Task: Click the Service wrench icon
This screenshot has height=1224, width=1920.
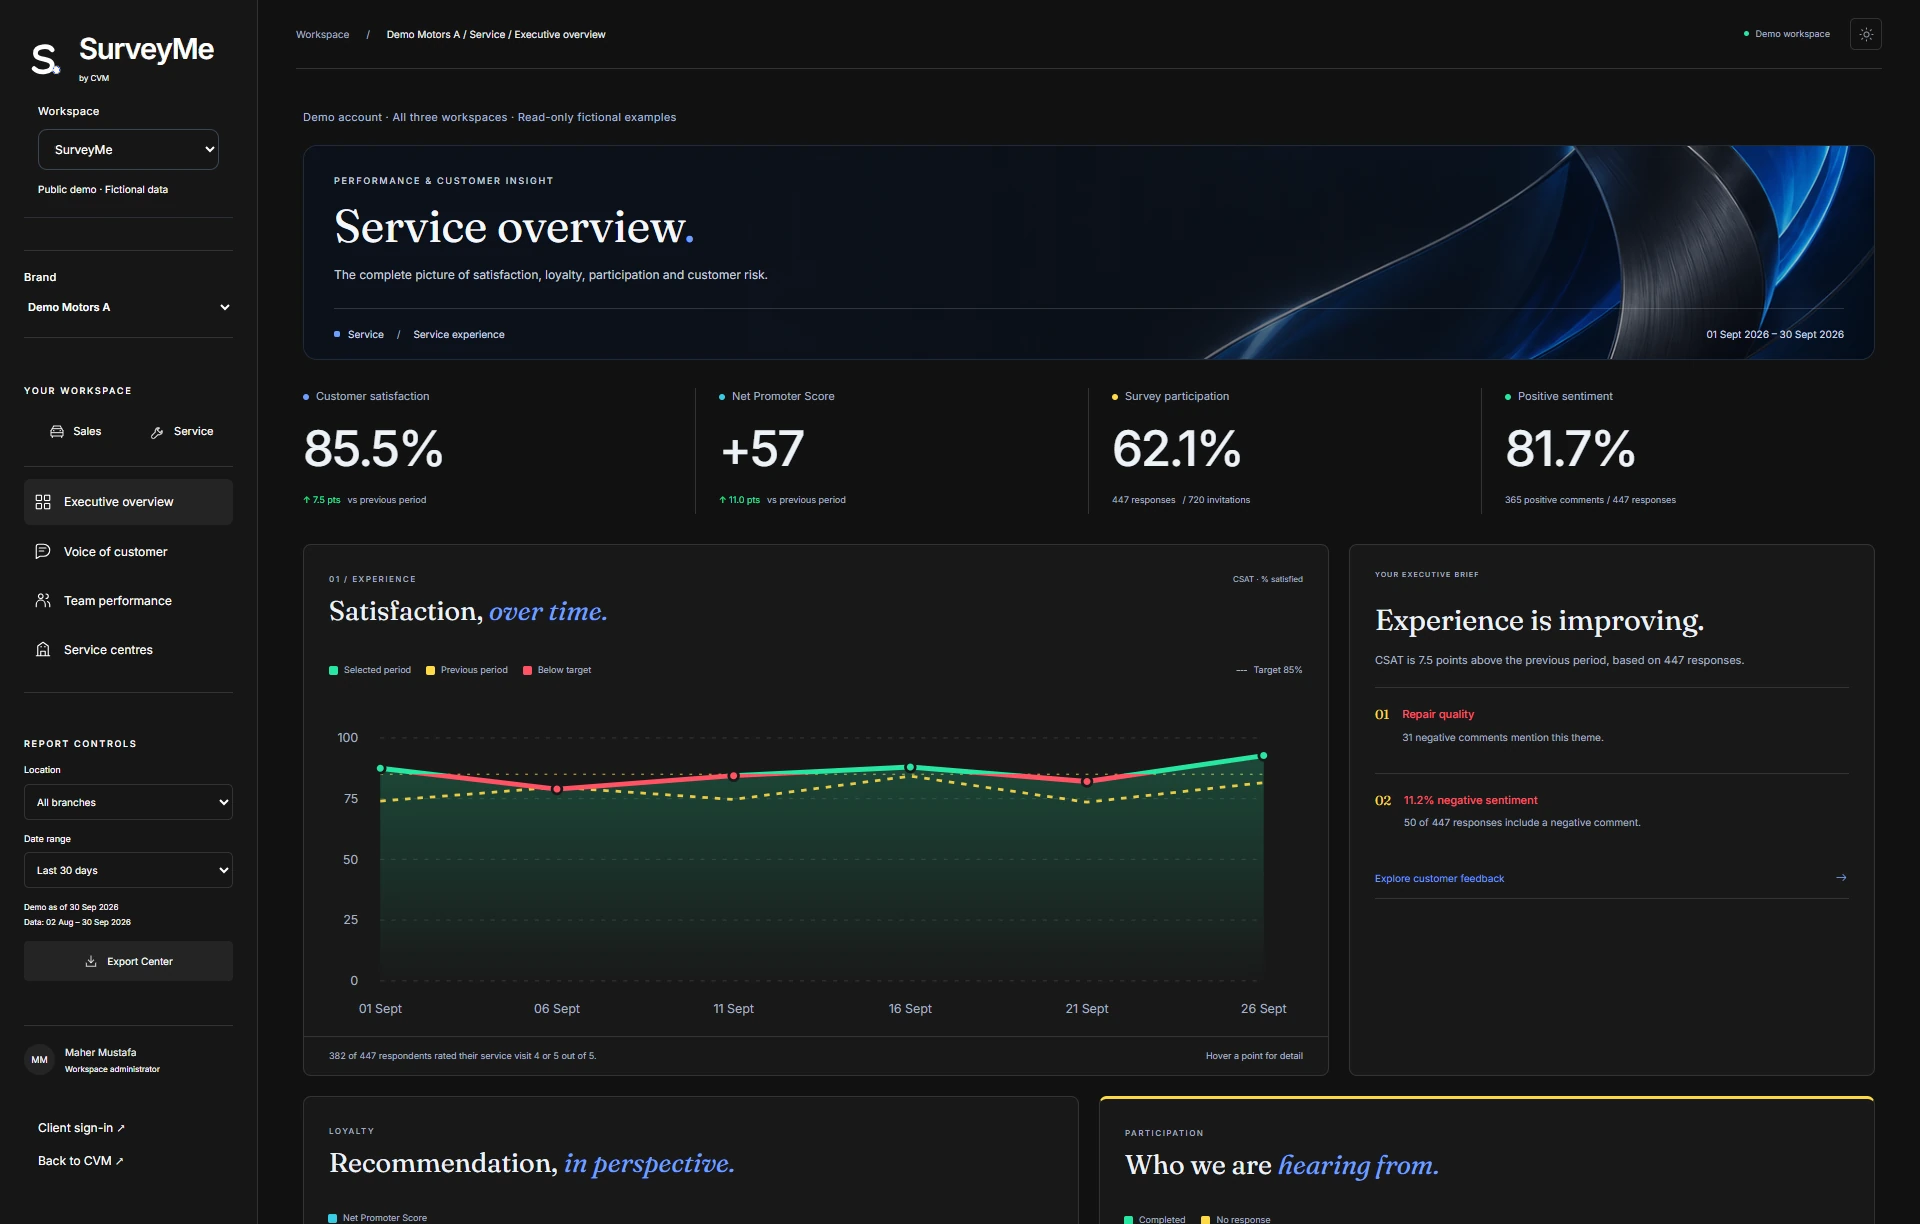Action: [x=157, y=432]
